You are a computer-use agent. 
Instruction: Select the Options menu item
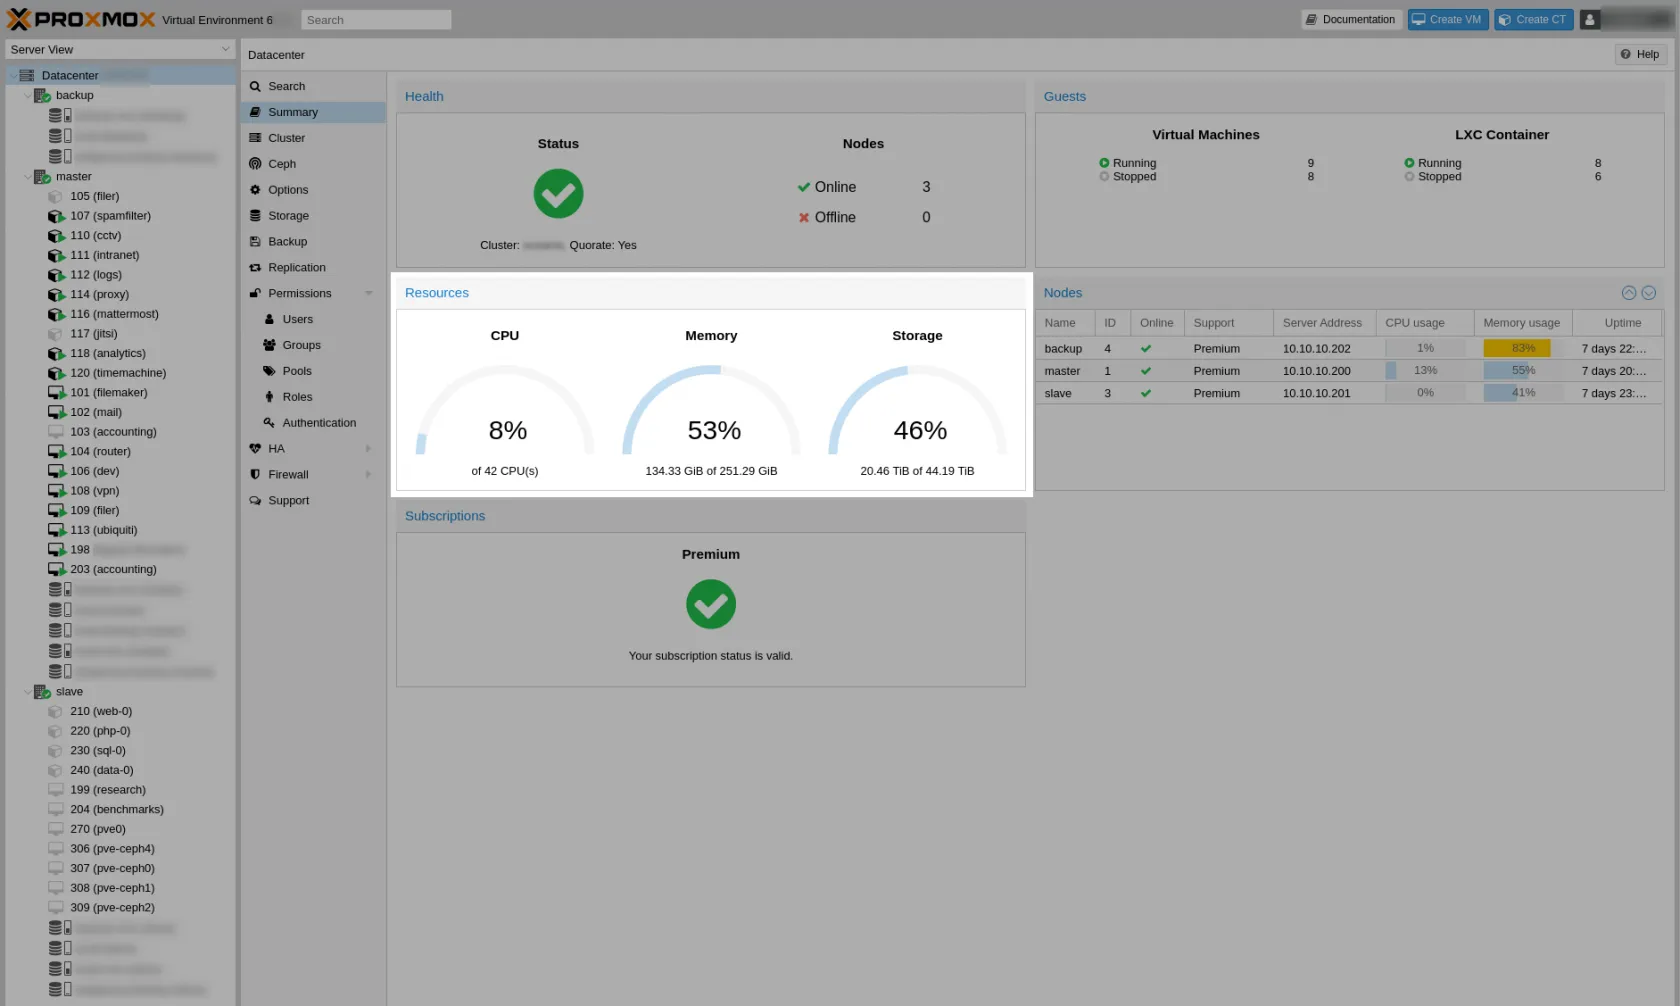point(288,190)
